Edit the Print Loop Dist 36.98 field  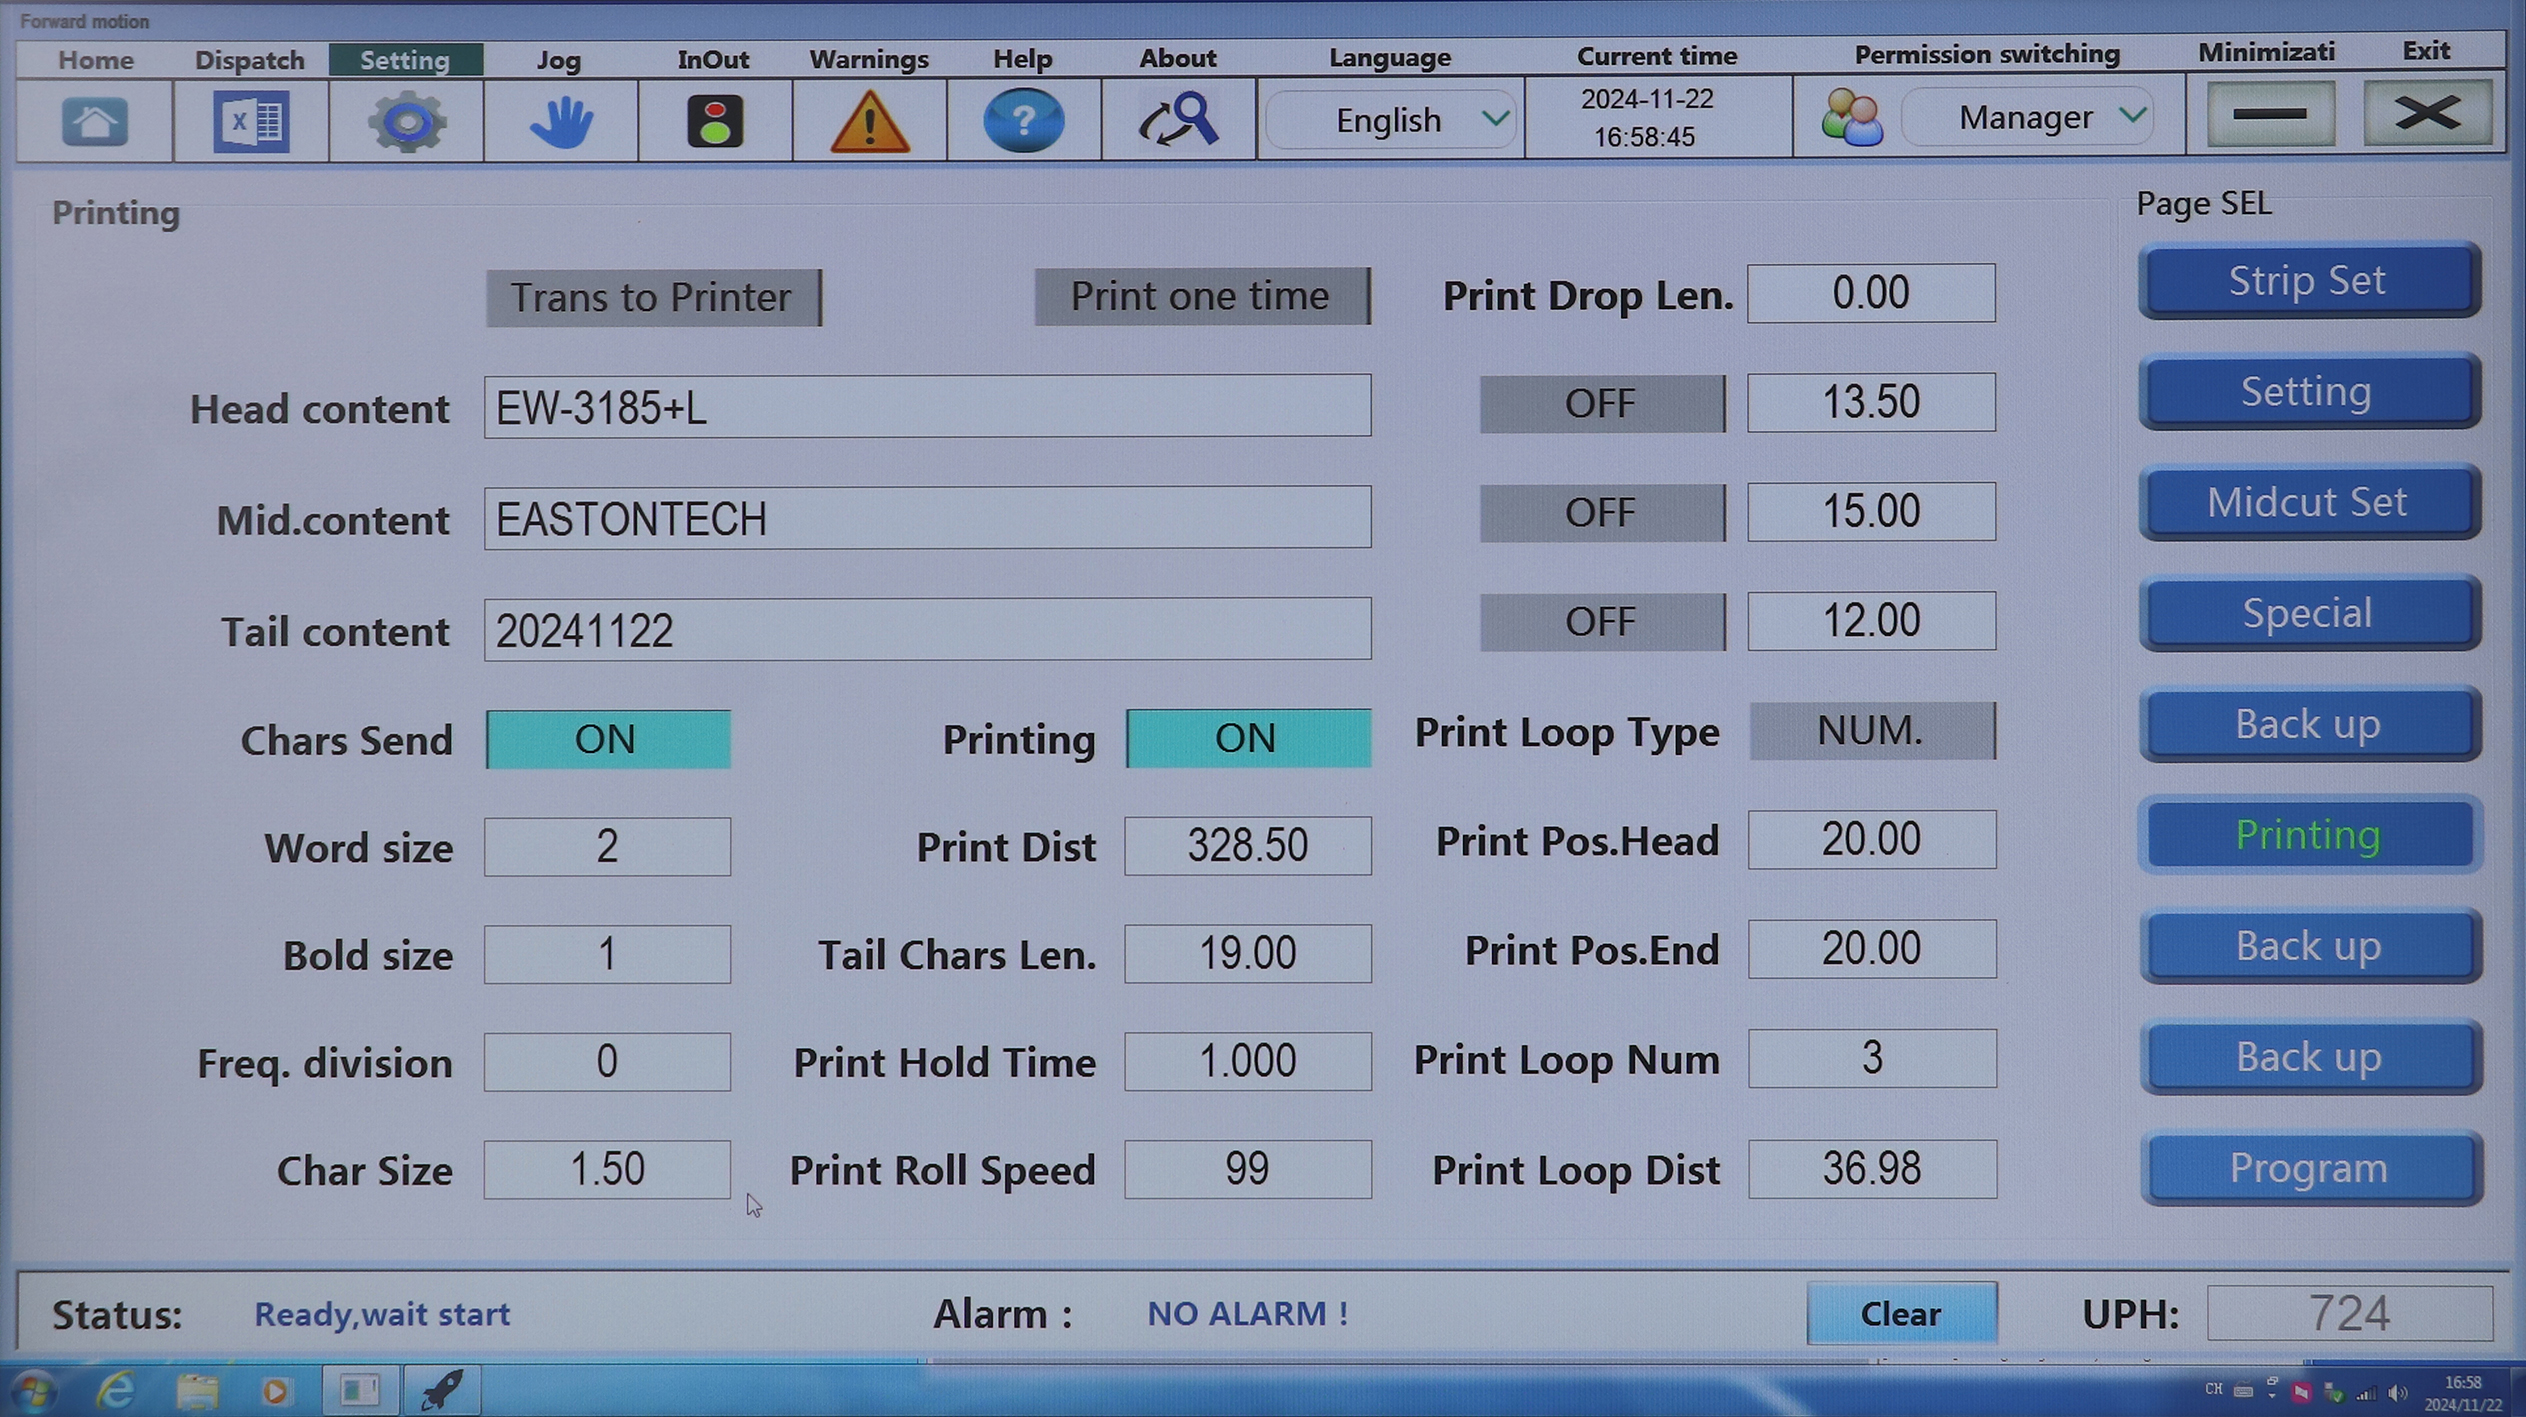pos(1873,1169)
